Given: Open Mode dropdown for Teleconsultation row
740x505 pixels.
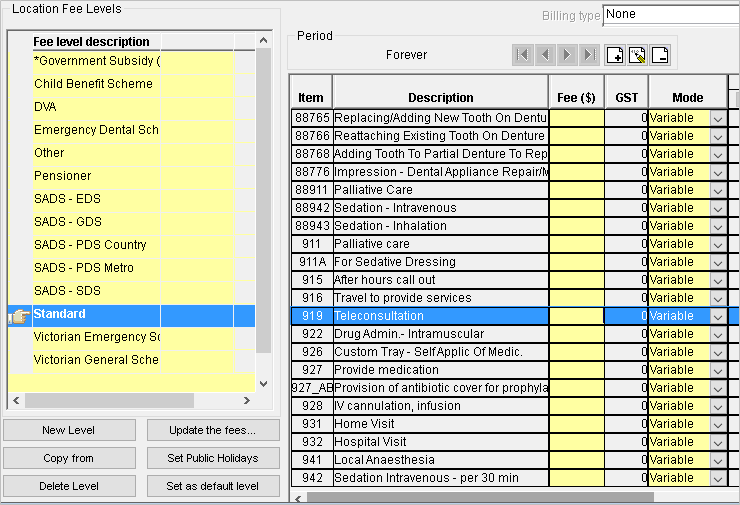Looking at the screenshot, I should (x=718, y=316).
